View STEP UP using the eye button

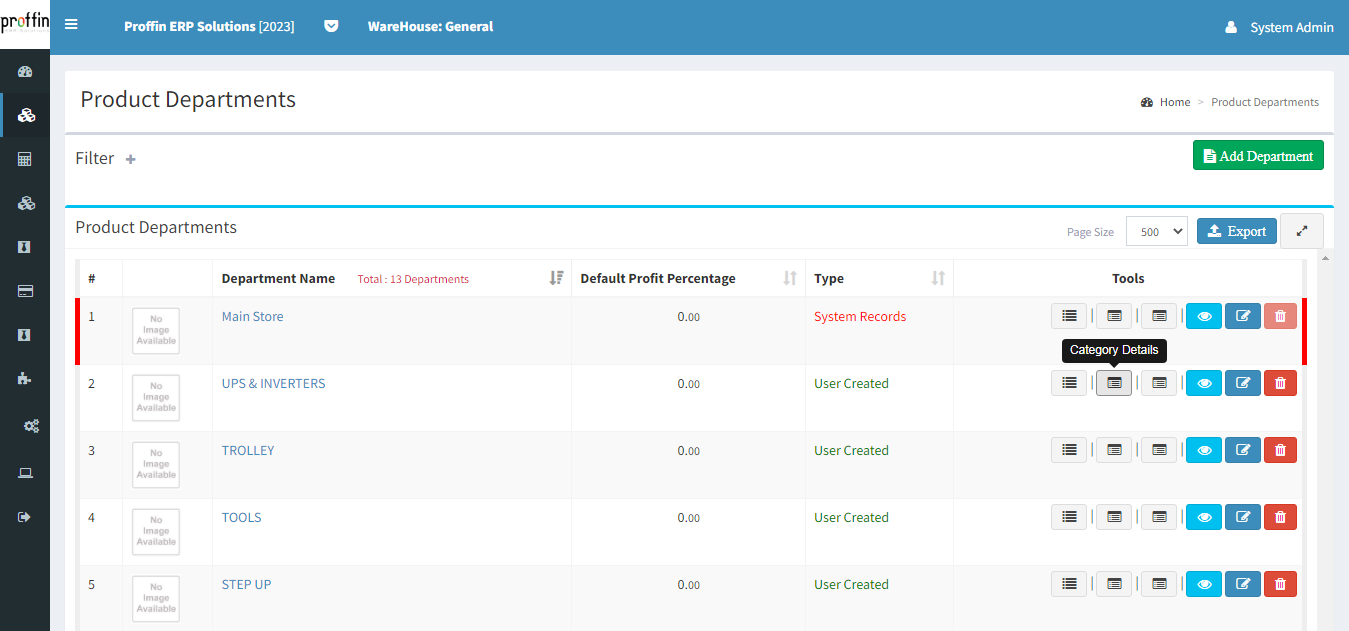[x=1204, y=584]
